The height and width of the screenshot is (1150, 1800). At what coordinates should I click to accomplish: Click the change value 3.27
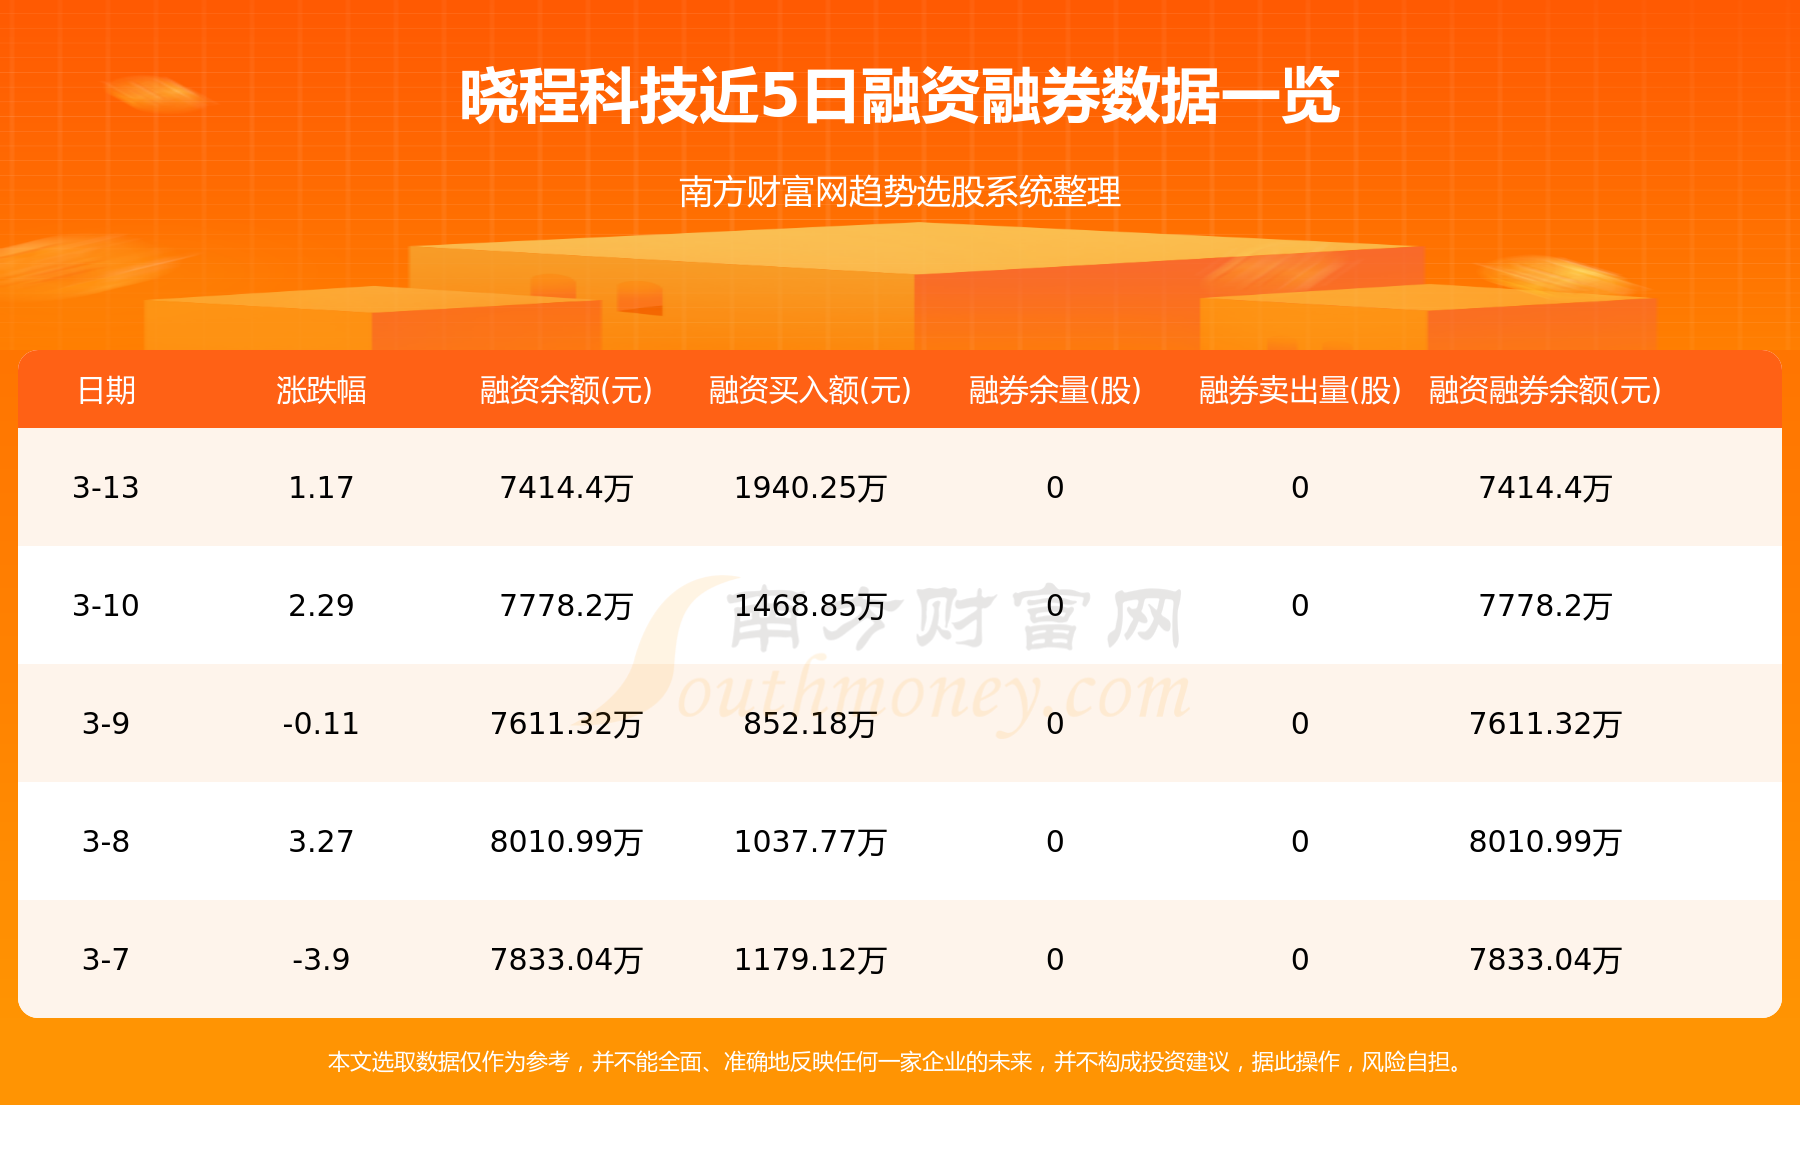(x=321, y=841)
